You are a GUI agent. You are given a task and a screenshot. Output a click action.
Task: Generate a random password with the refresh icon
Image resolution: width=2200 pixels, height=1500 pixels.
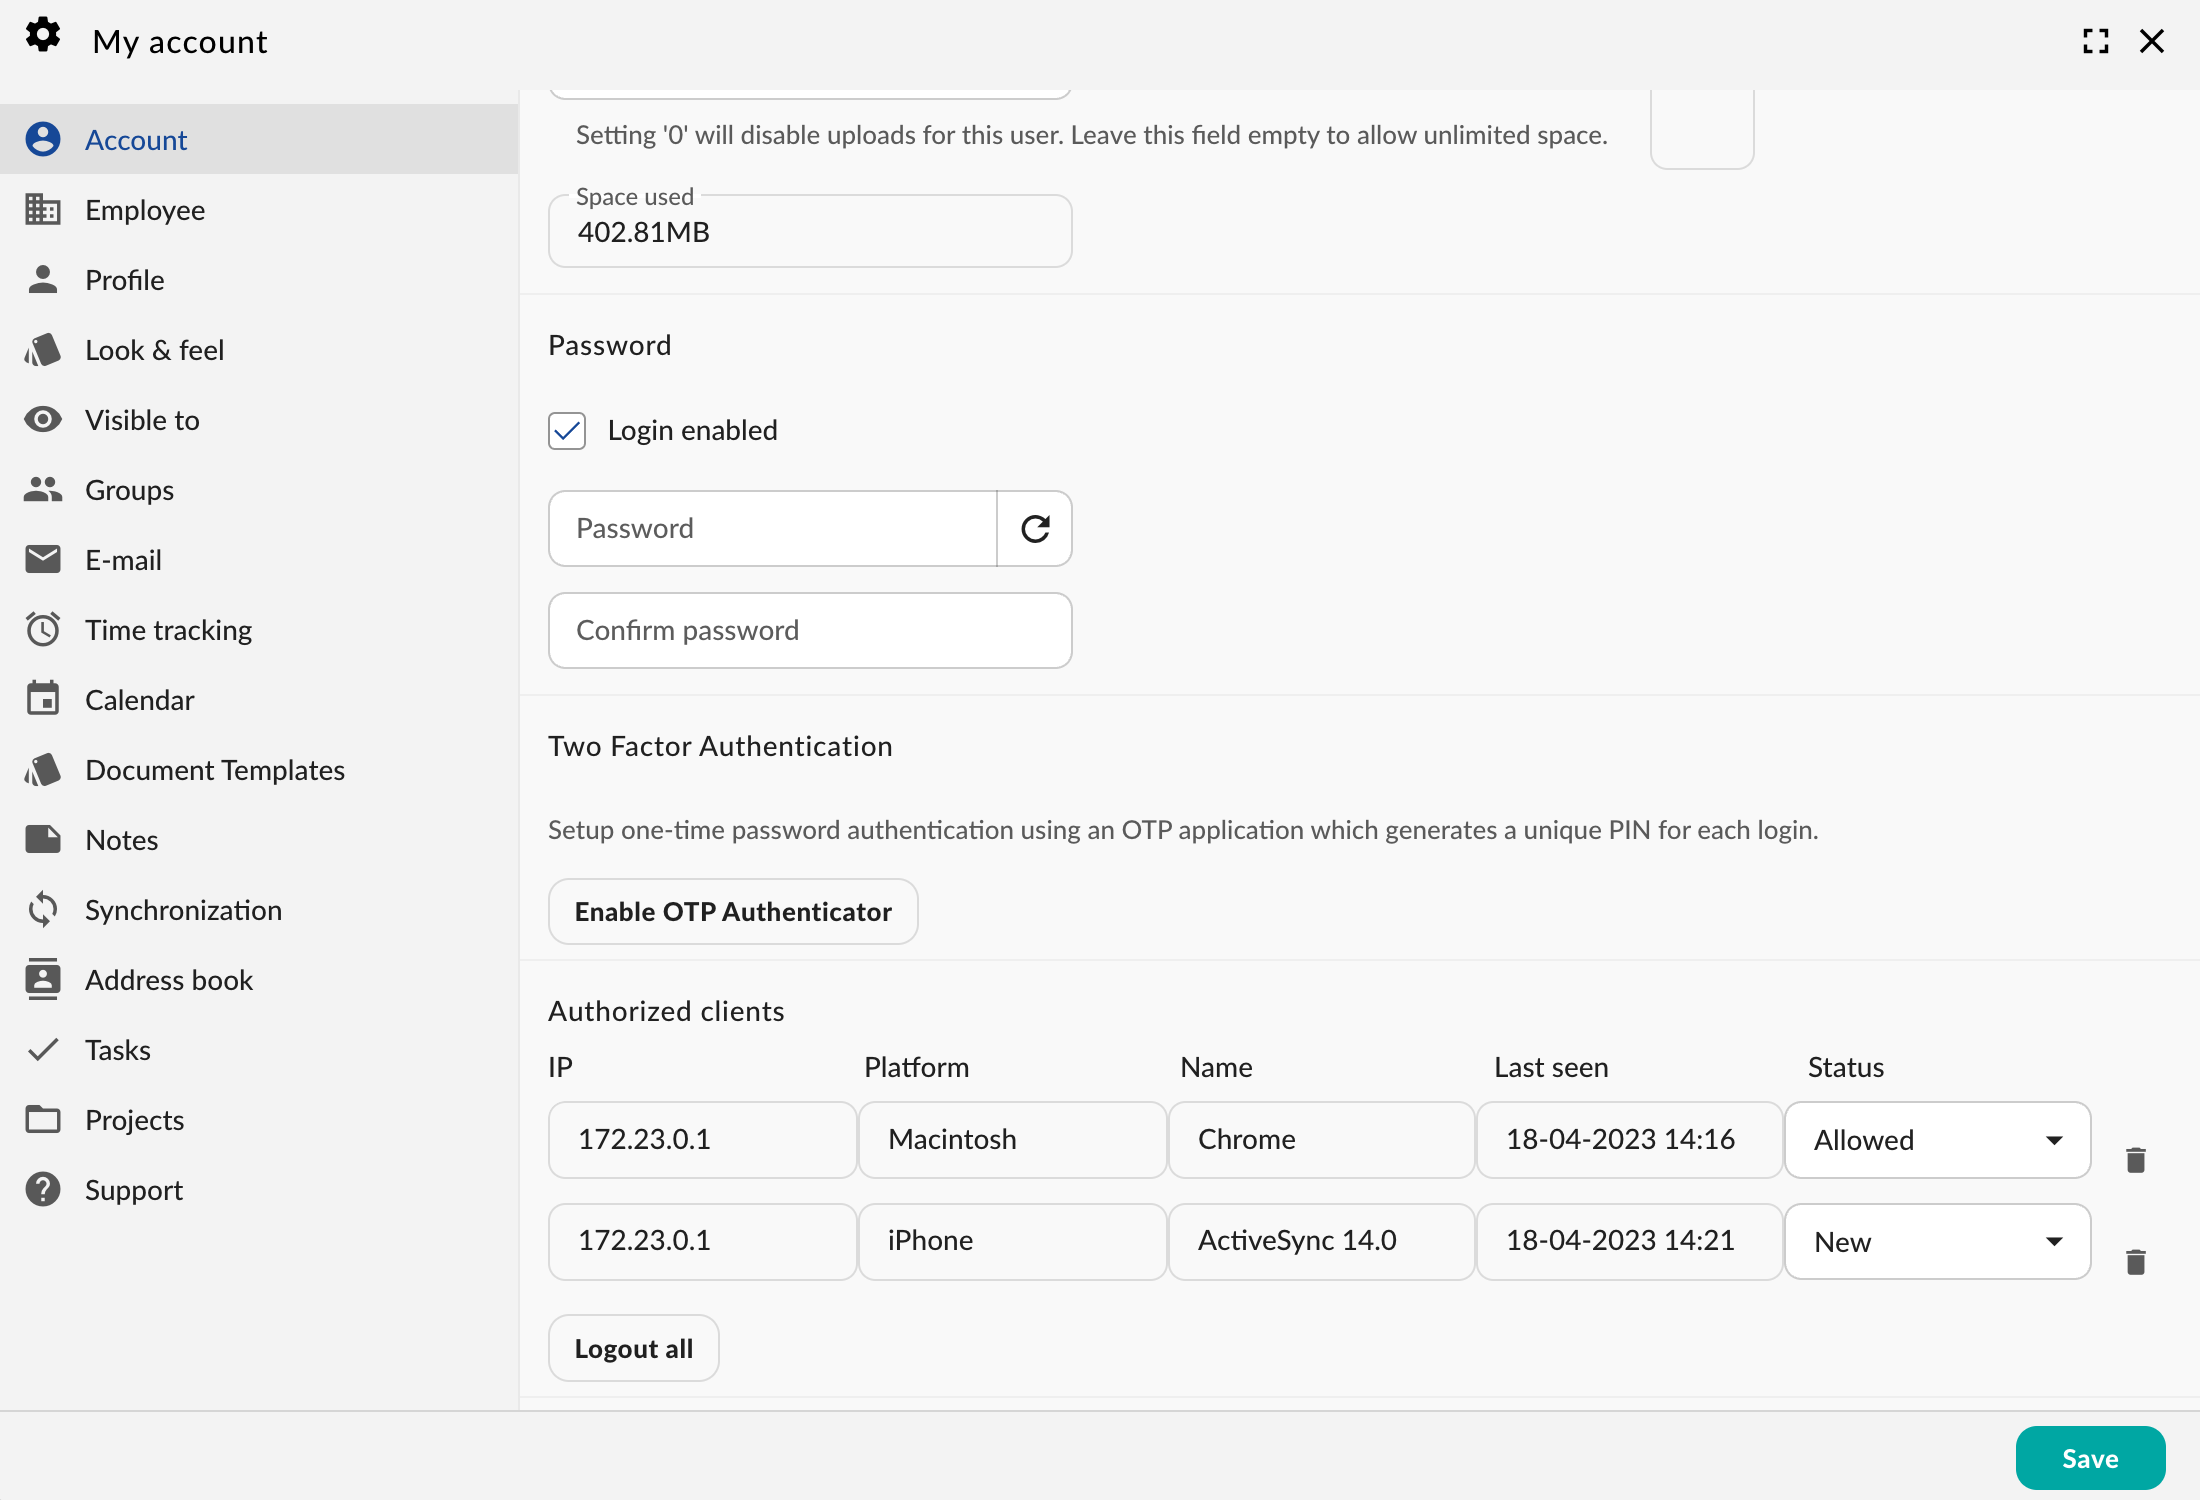(1035, 528)
